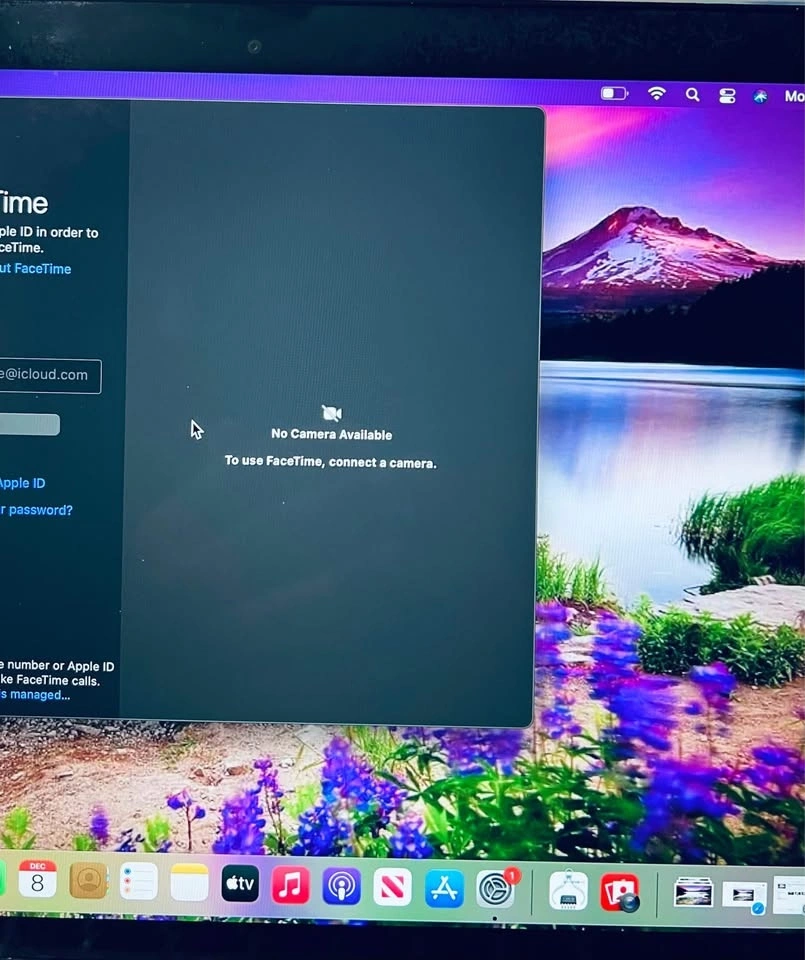
Task: Open the Calendar app in the Dock
Action: pyautogui.click(x=37, y=880)
